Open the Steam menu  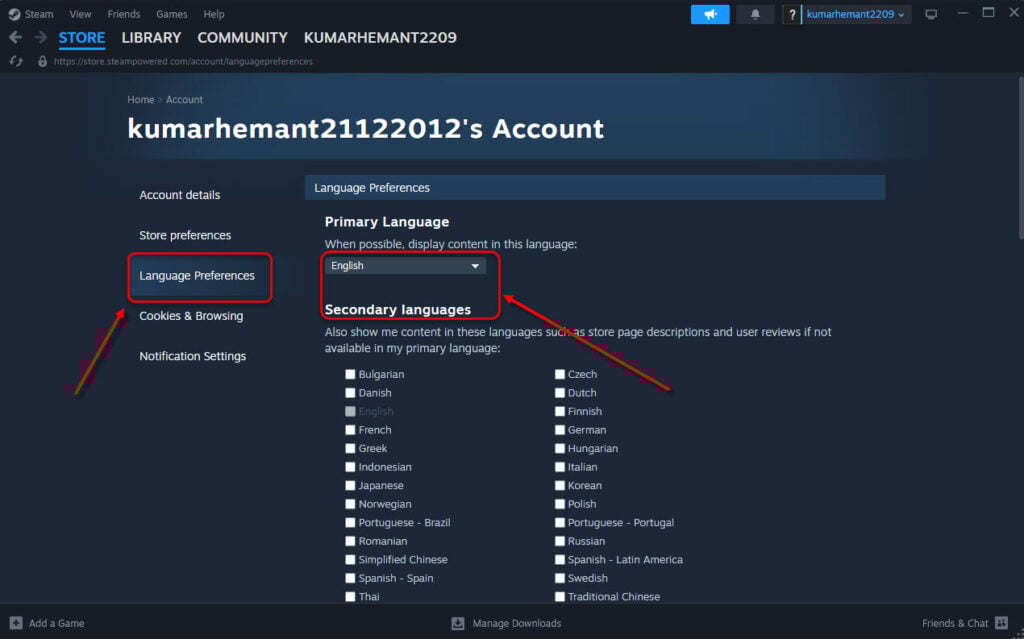pyautogui.click(x=39, y=14)
